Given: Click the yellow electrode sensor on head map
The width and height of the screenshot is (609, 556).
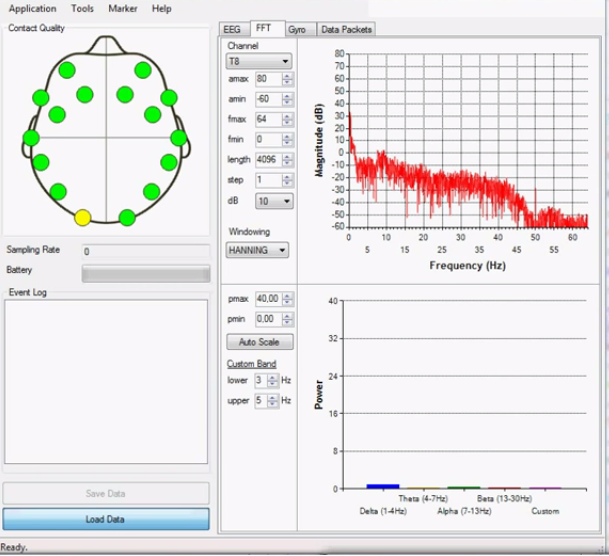Looking at the screenshot, I should 83,217.
